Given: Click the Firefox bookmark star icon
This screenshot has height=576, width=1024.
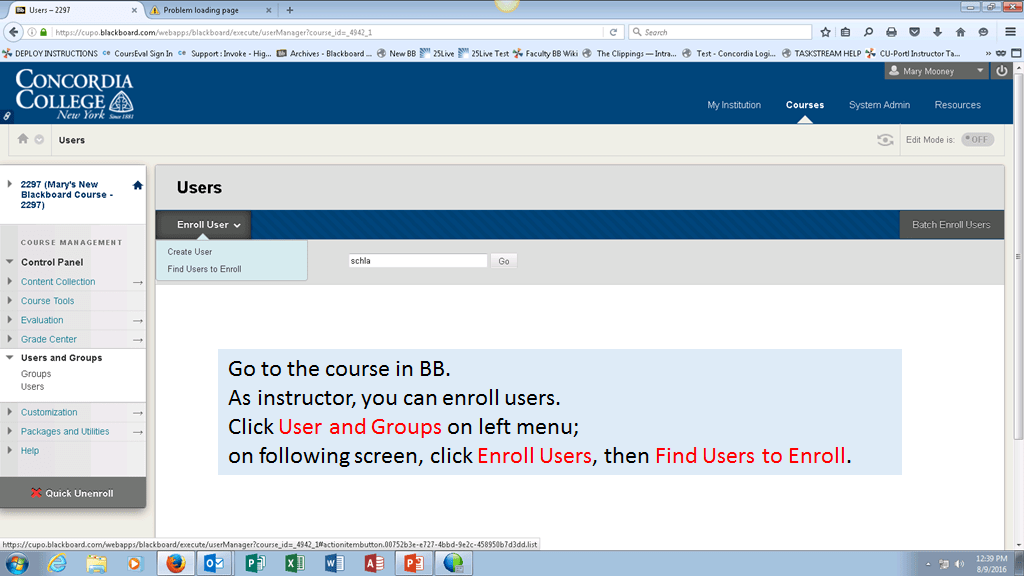Looking at the screenshot, I should pos(825,32).
